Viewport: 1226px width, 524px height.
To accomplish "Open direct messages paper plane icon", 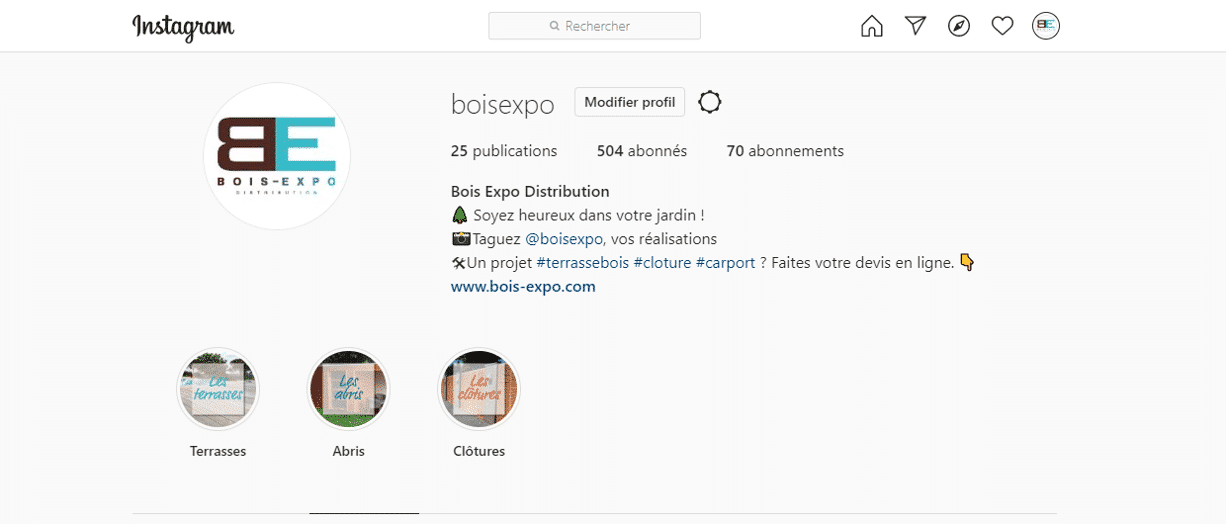I will [915, 26].
